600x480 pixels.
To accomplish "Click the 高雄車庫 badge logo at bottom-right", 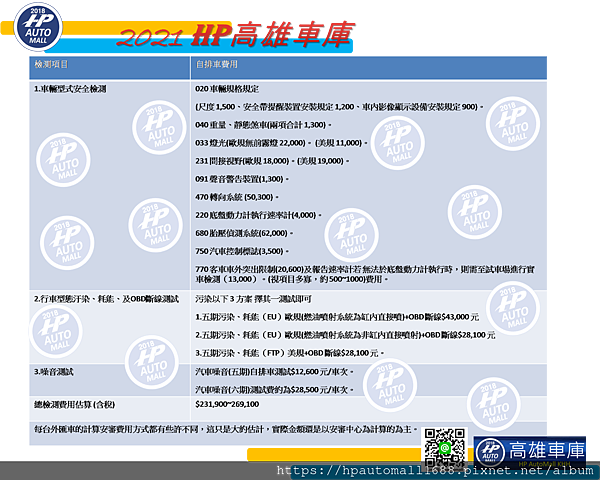I will [530, 452].
